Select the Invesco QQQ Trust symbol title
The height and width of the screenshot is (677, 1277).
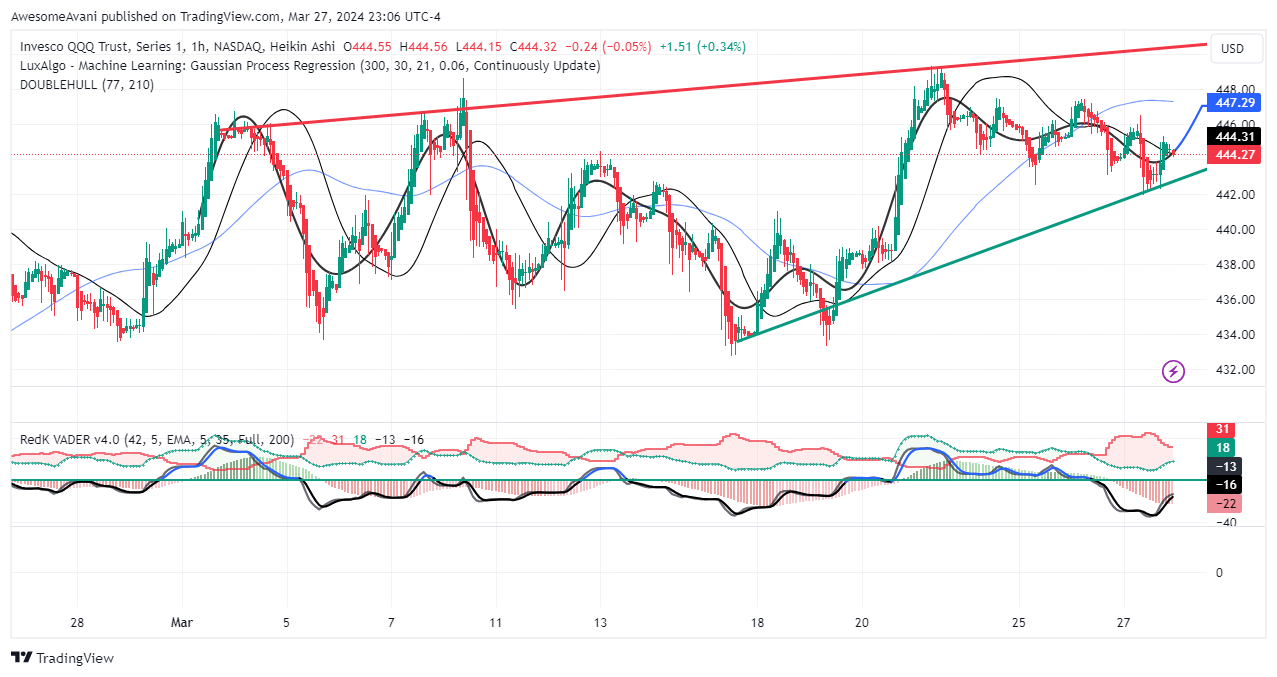pyautogui.click(x=178, y=47)
